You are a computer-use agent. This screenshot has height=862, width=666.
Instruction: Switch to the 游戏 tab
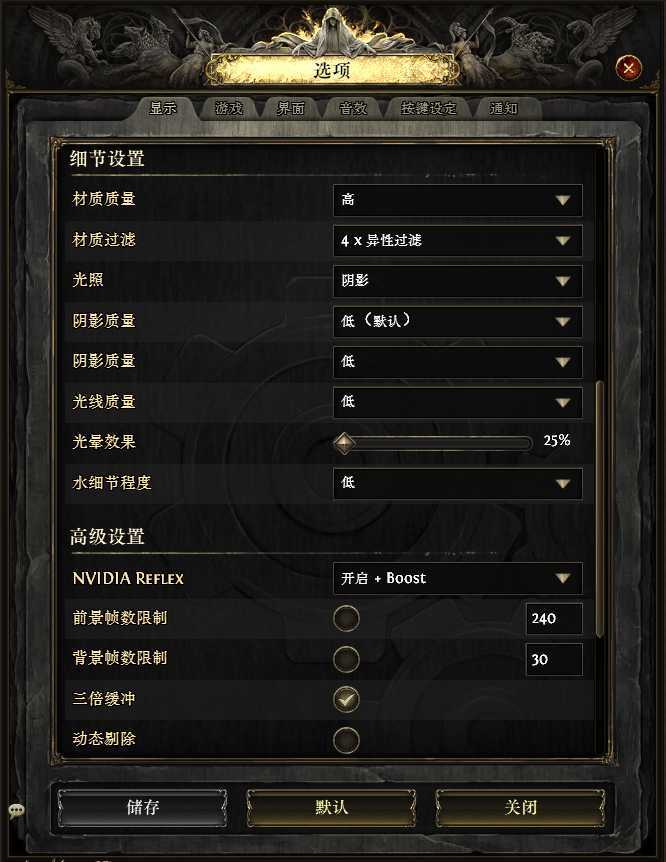pyautogui.click(x=229, y=108)
